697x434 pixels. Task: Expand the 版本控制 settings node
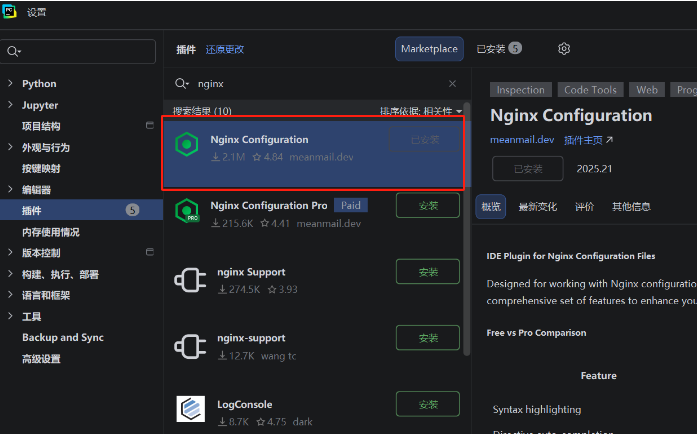[10, 252]
